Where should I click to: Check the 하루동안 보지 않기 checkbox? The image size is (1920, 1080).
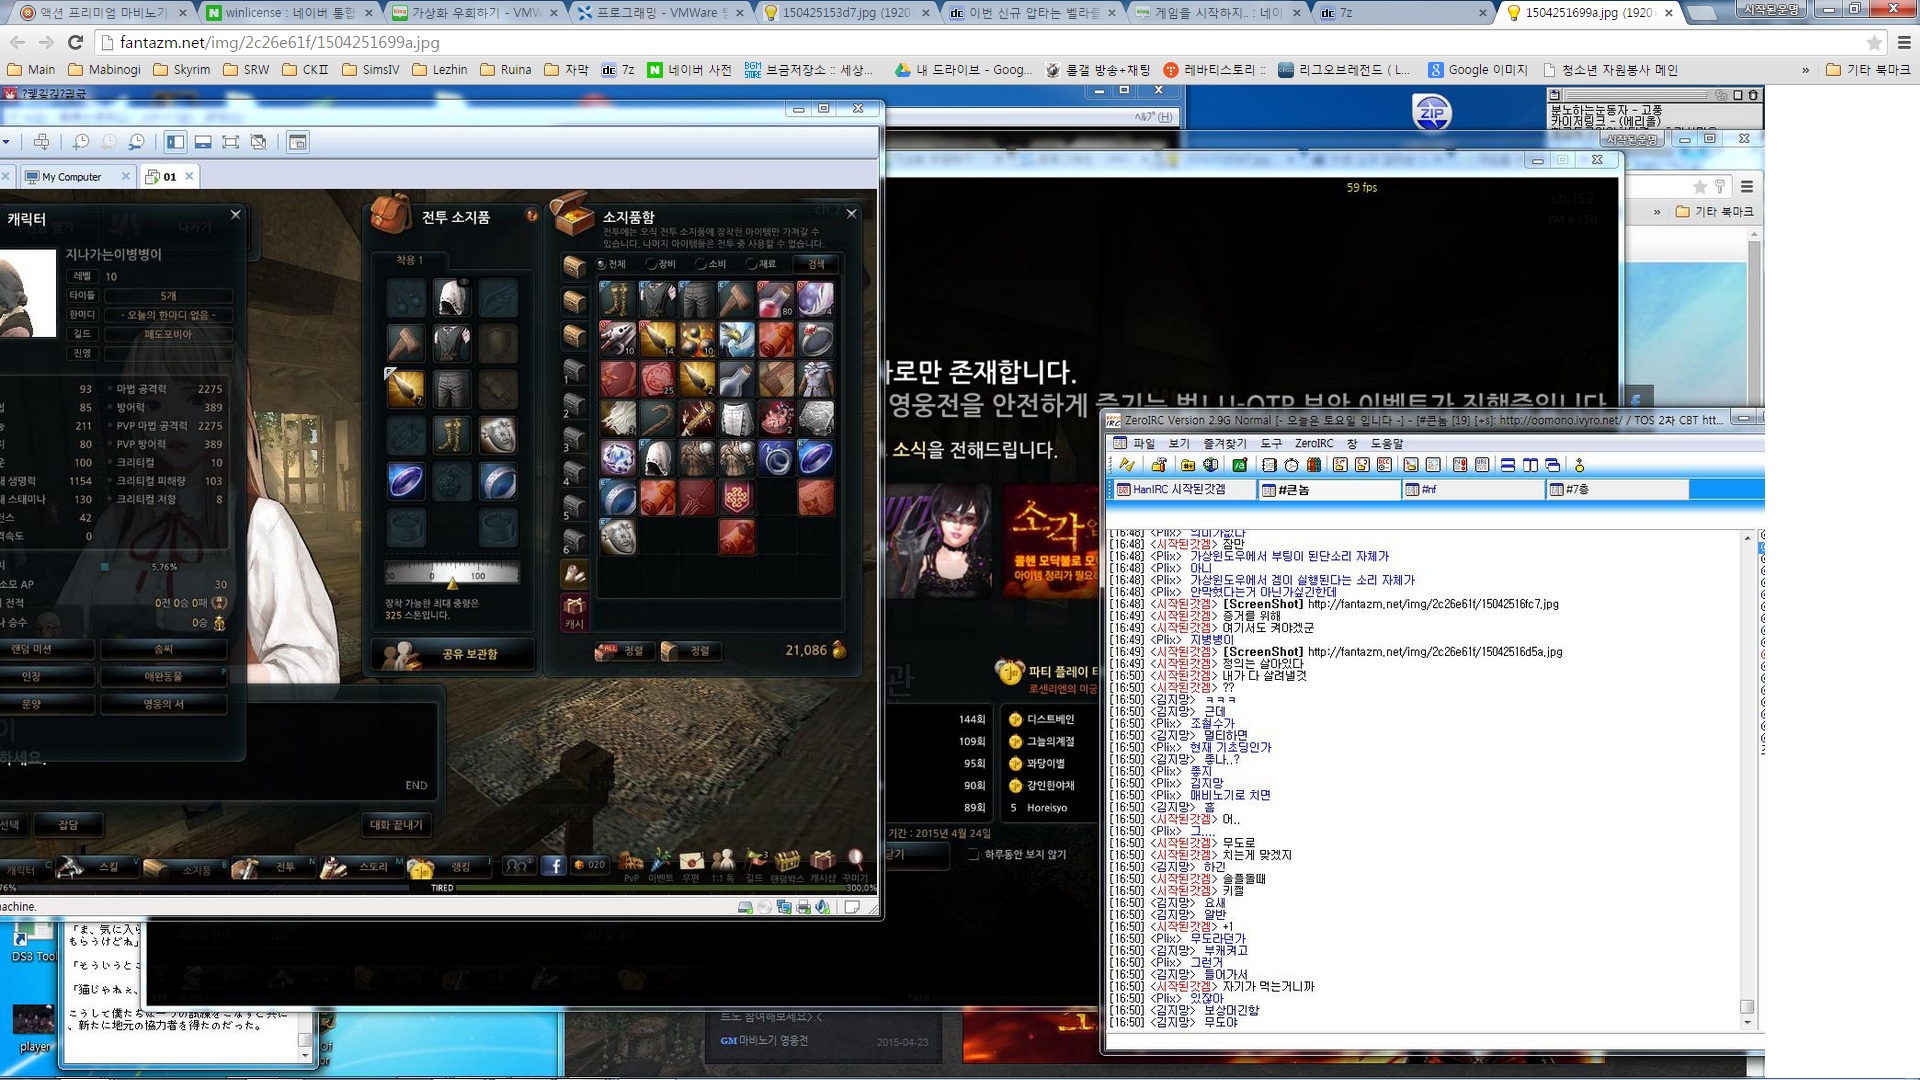click(973, 854)
